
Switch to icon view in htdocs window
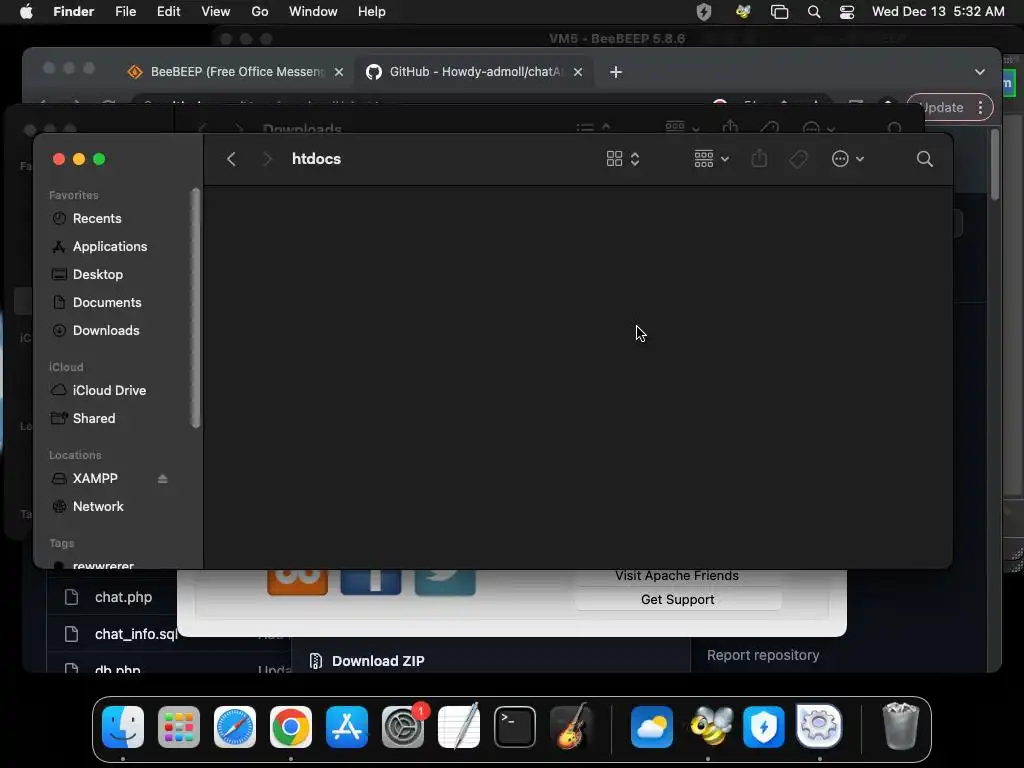614,159
